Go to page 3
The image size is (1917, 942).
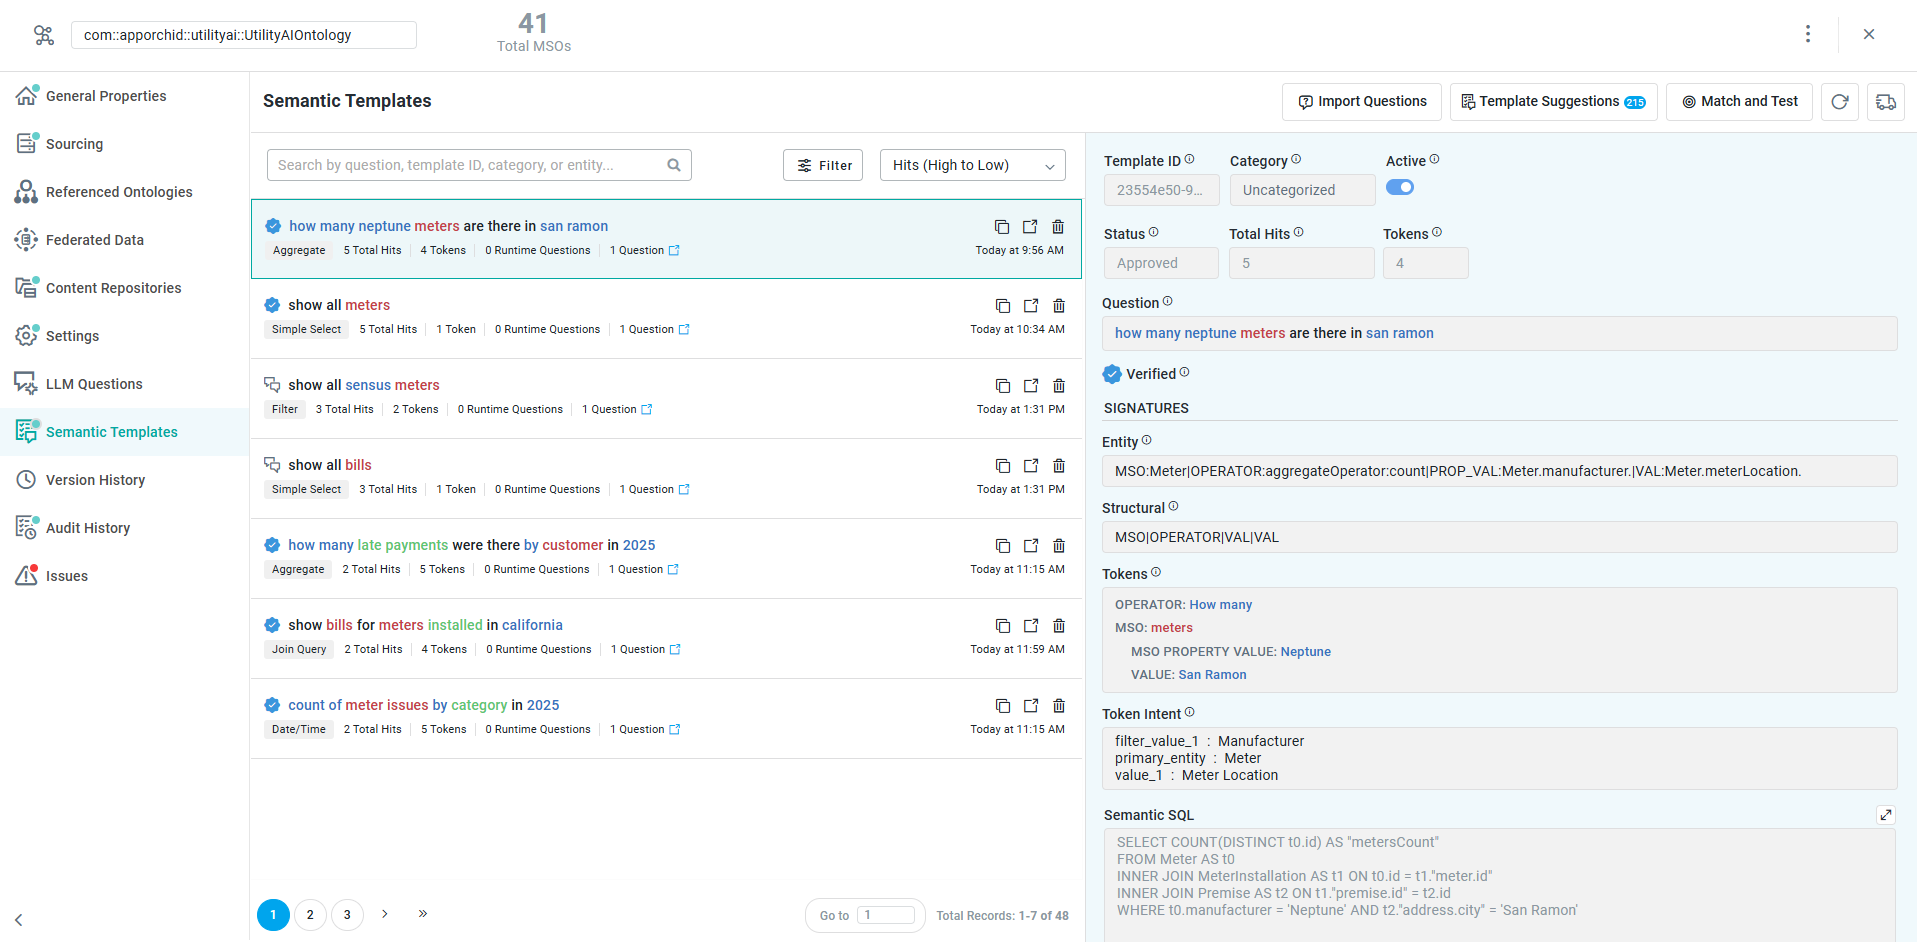(x=347, y=915)
